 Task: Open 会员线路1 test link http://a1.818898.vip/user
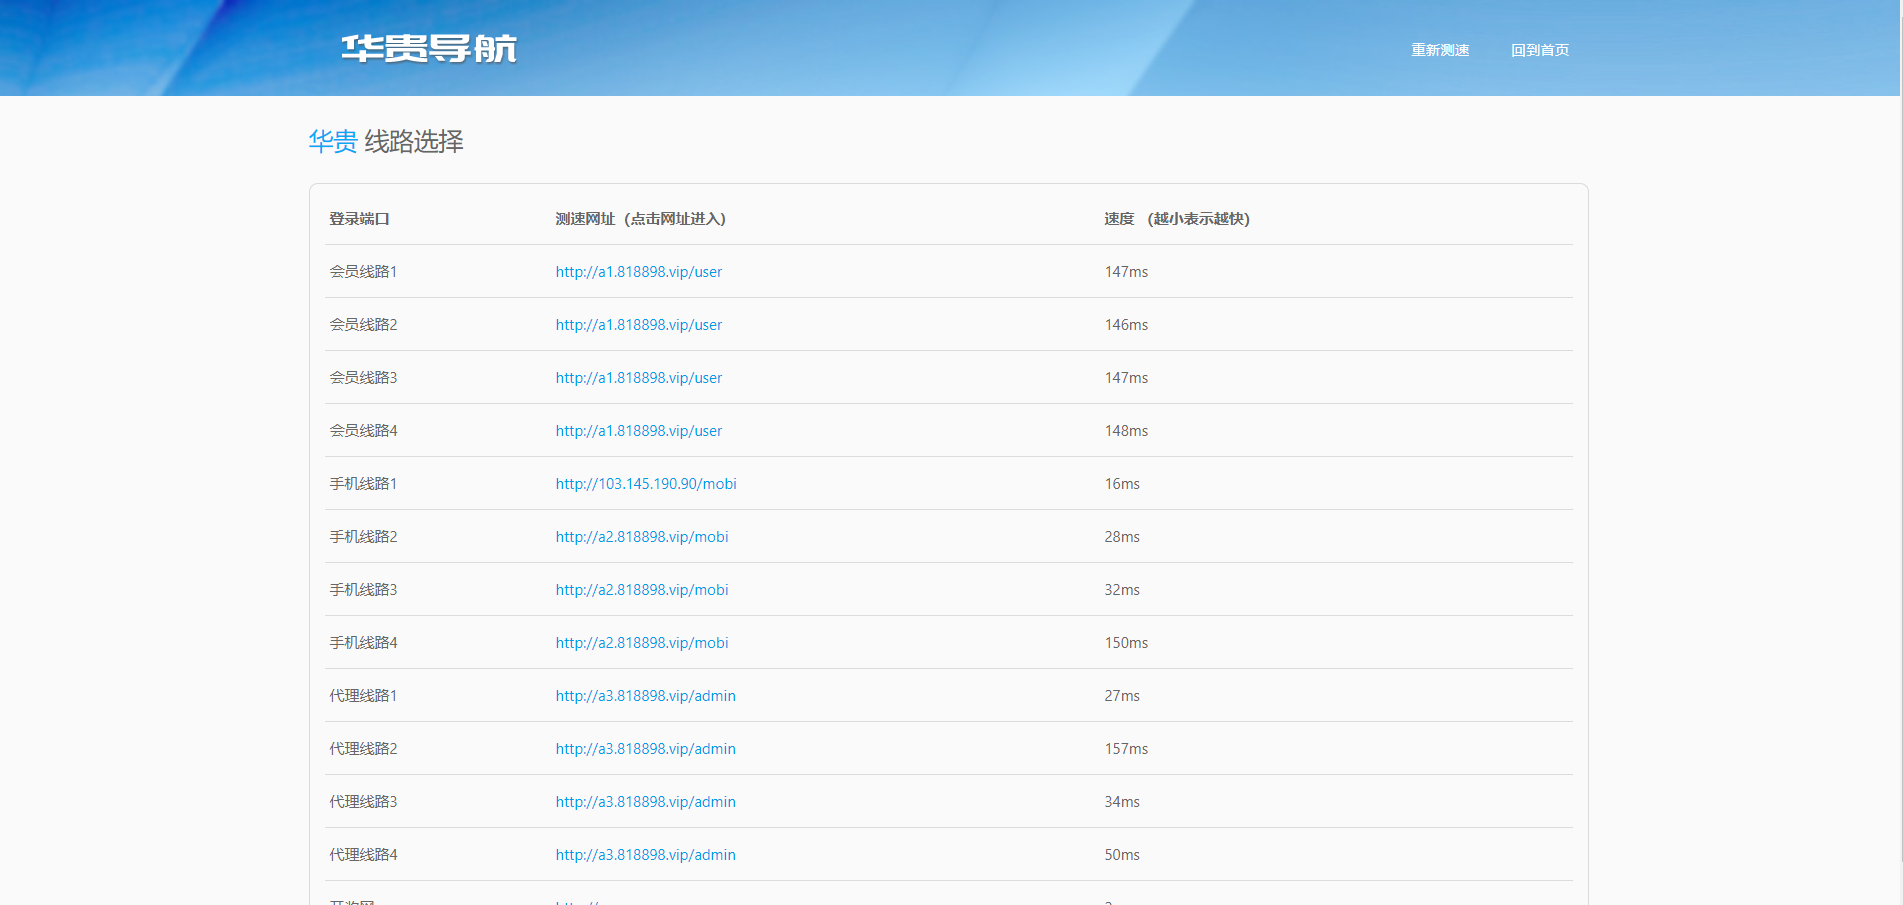638,271
